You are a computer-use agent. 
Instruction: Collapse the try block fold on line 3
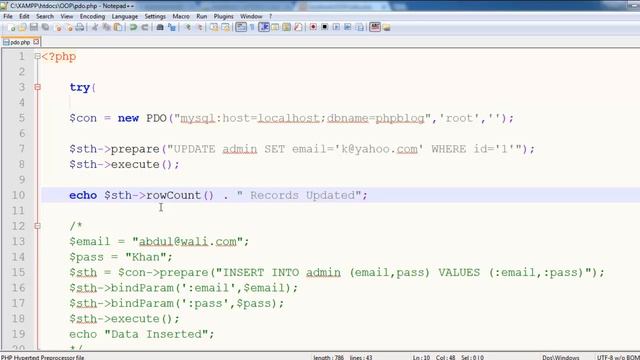coord(37,87)
